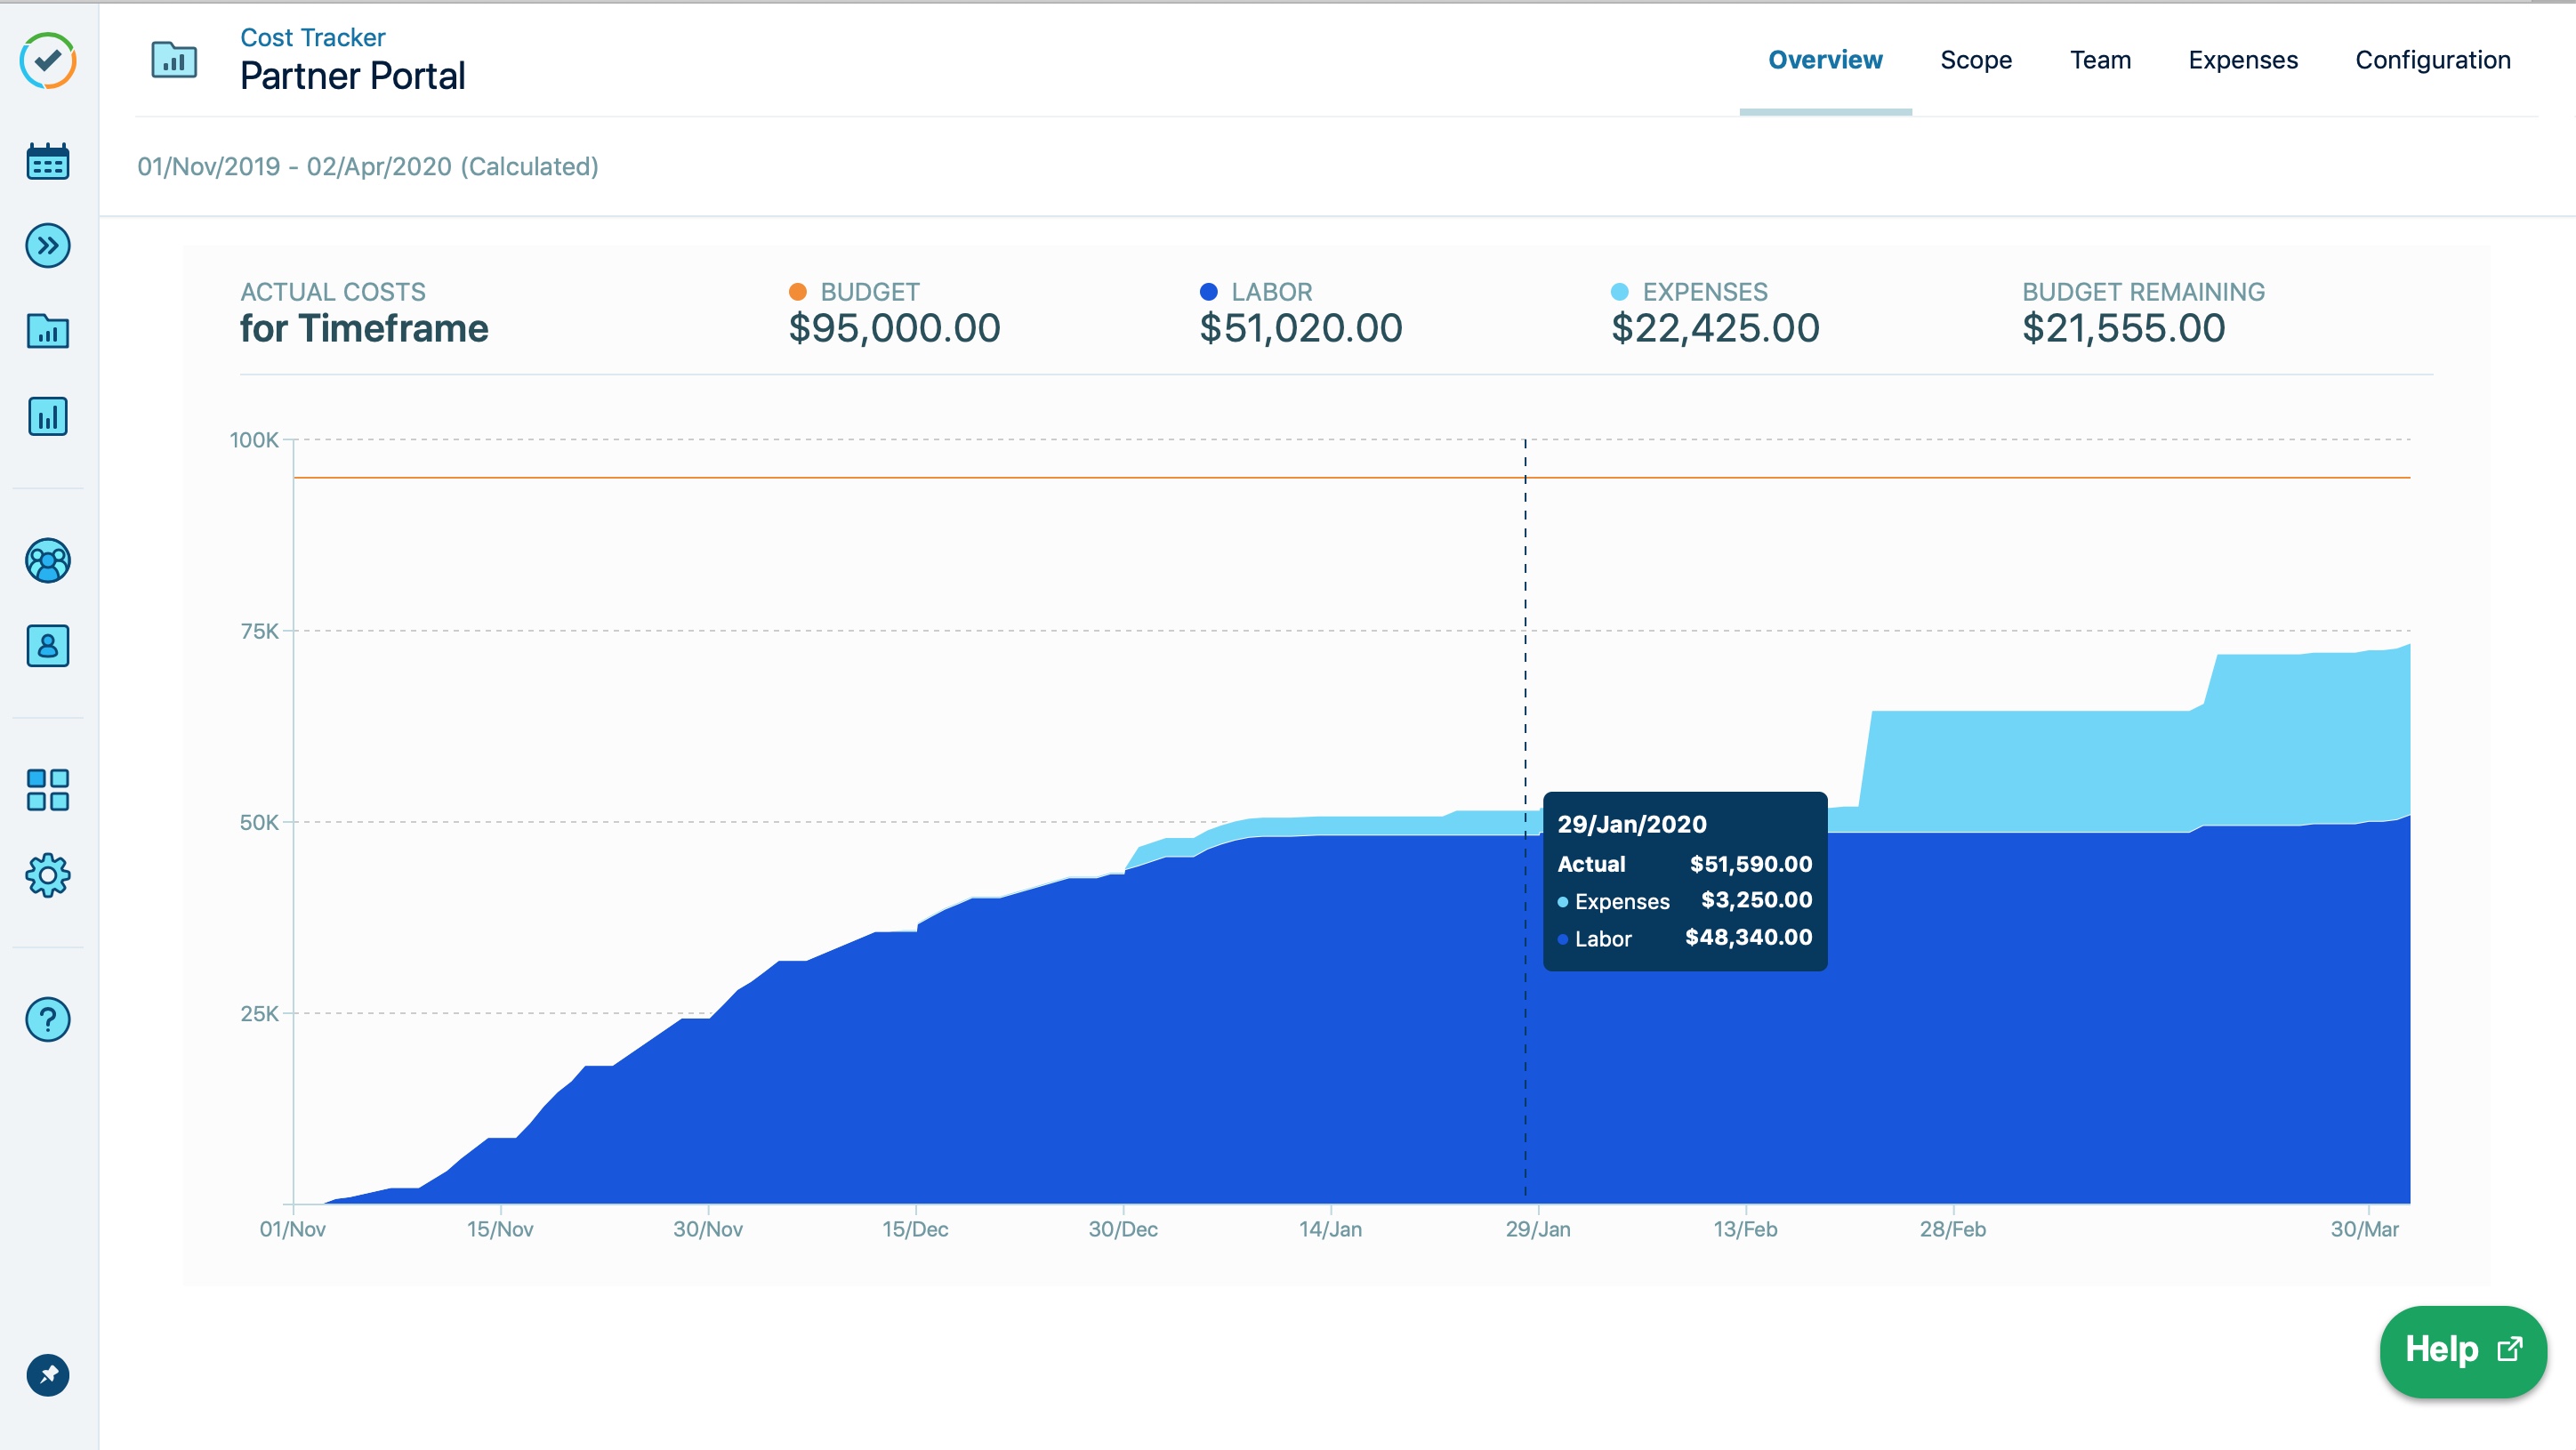Open the Configuration tab
The height and width of the screenshot is (1450, 2576).
tap(2433, 60)
